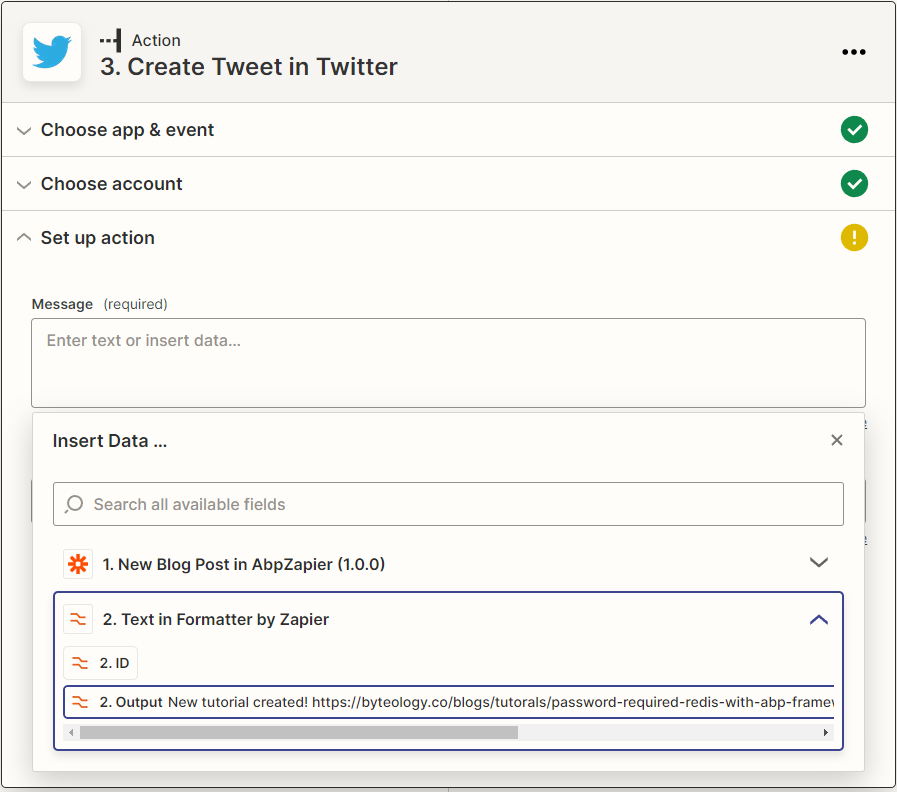897x792 pixels.
Task: Click the Insert Data ... heading
Action: (110, 441)
